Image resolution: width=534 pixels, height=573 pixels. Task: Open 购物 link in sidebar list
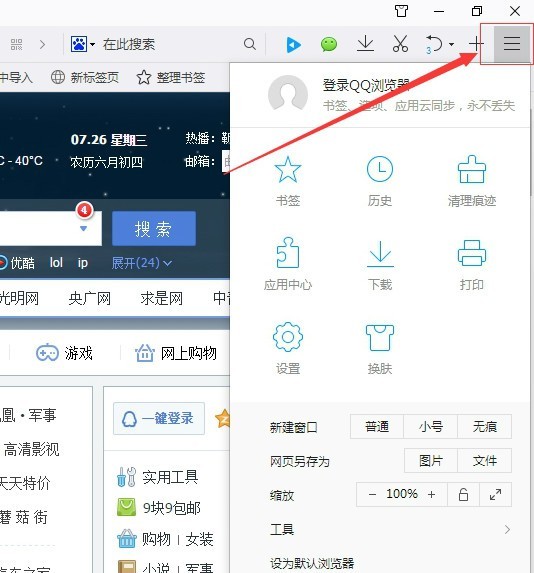[x=156, y=539]
